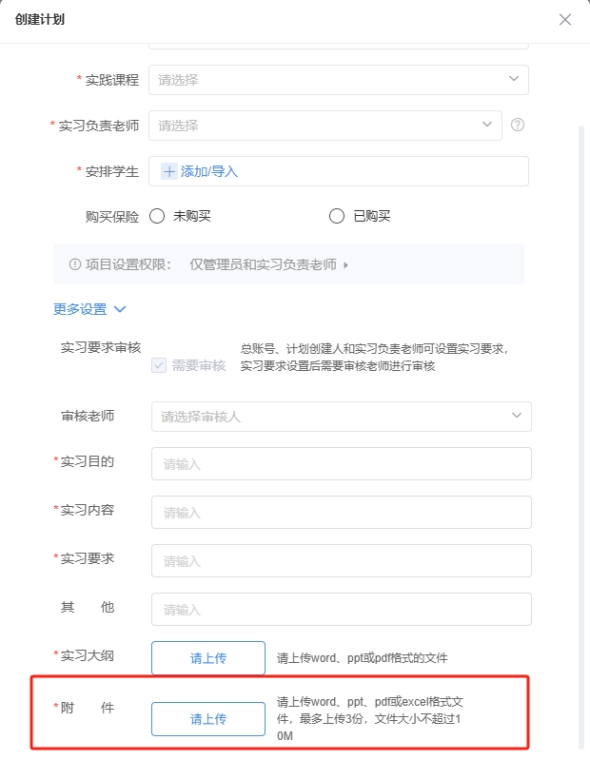Open the 实习负责老师 dropdown
Image resolution: width=590 pixels, height=760 pixels.
point(325,126)
